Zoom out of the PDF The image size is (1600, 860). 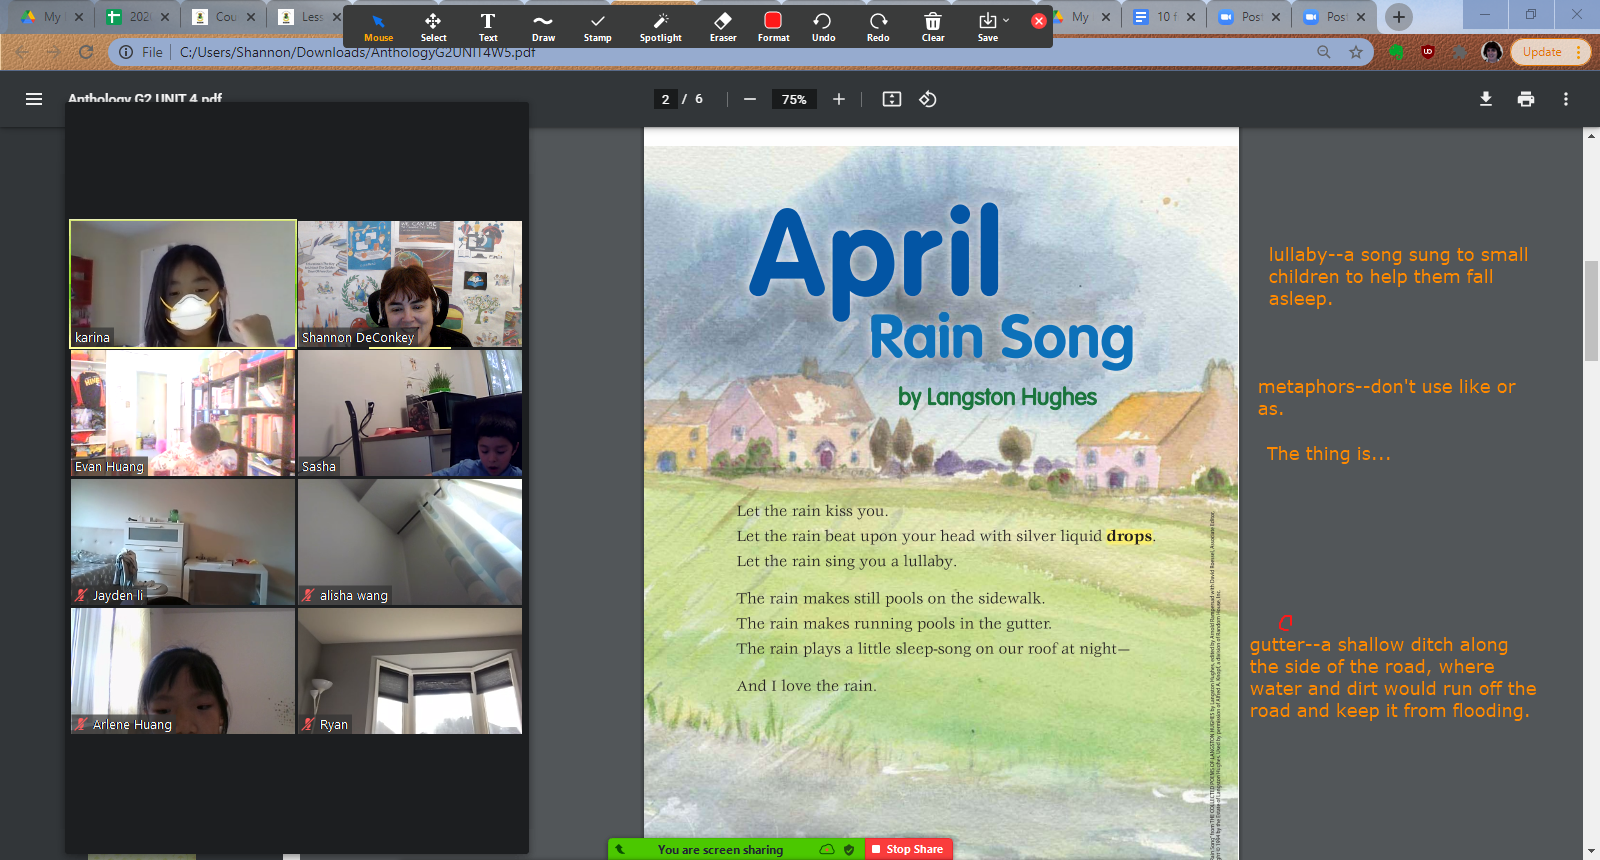pos(750,99)
